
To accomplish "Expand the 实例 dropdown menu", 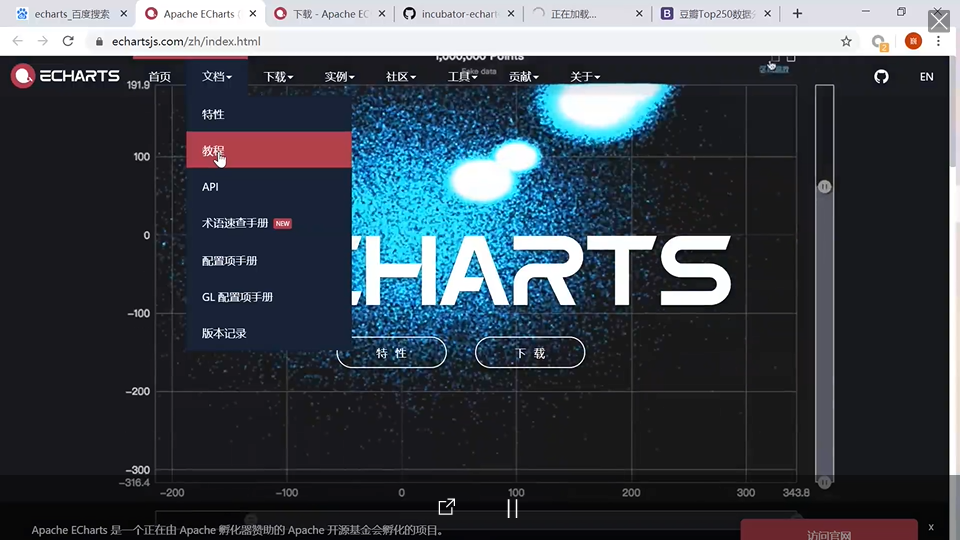I will click(339, 77).
